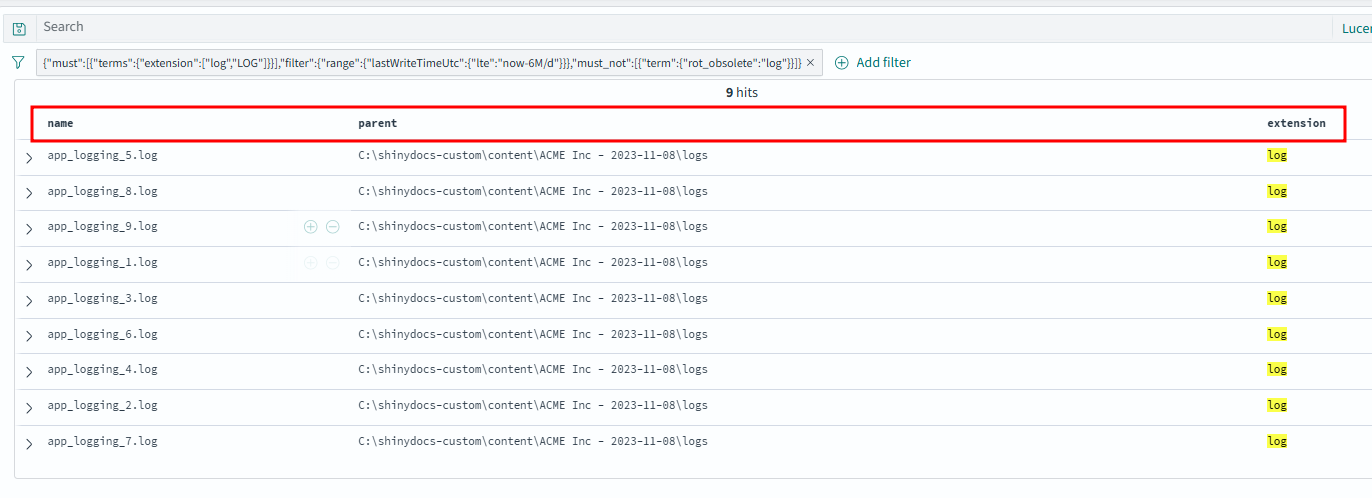Select the name column header

[60, 123]
